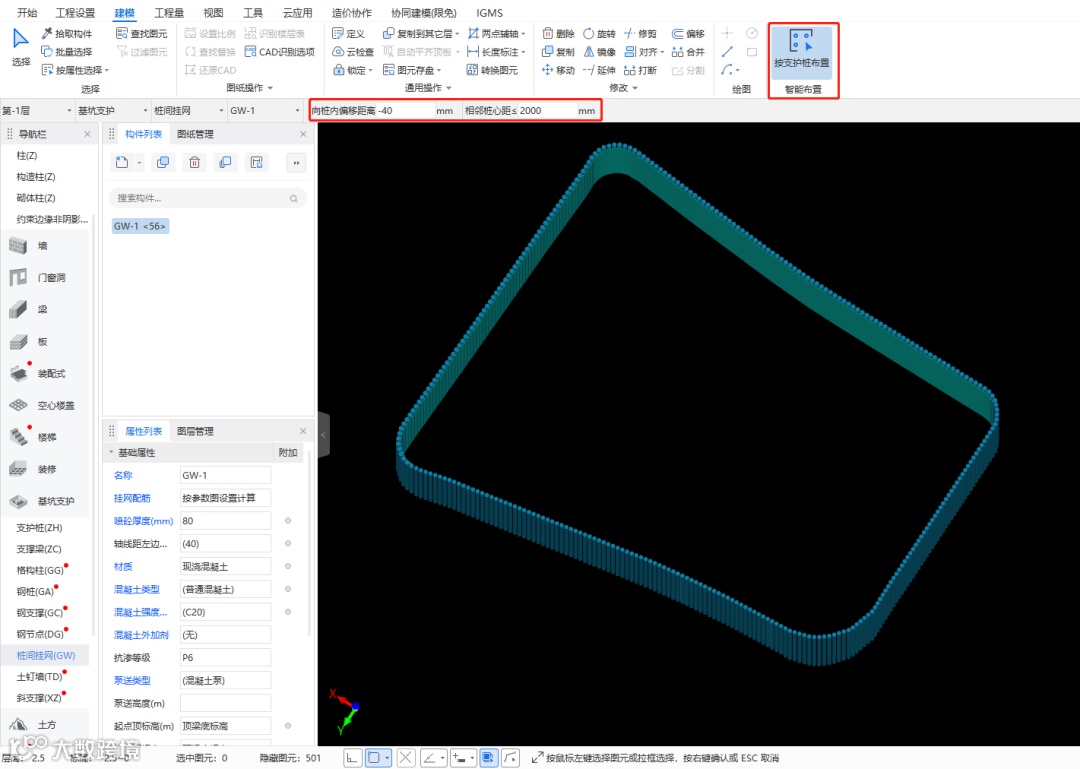Toggle 起点顶标高 附加 option
This screenshot has height=769, width=1080.
[288, 726]
